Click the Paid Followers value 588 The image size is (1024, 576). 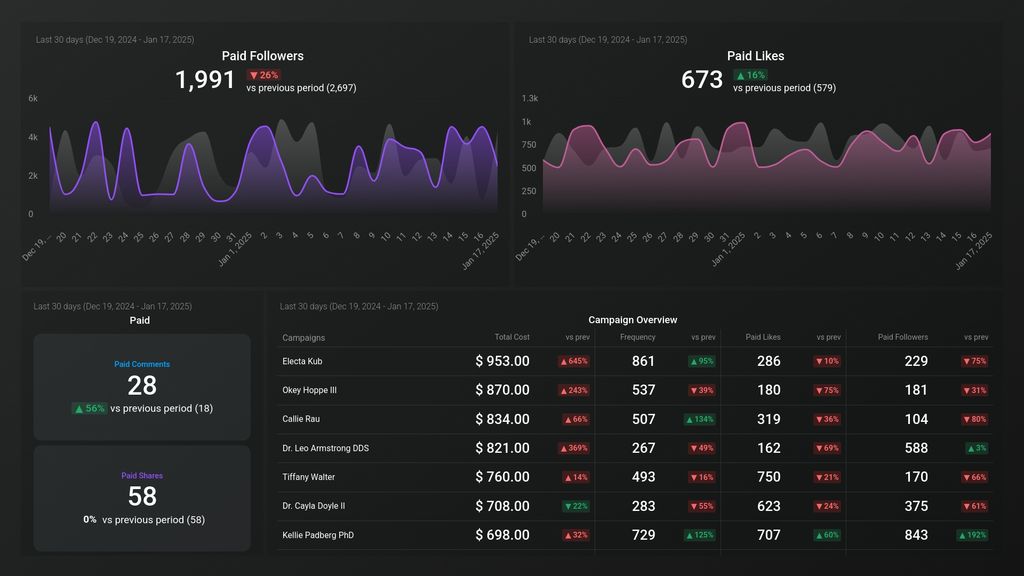click(916, 448)
